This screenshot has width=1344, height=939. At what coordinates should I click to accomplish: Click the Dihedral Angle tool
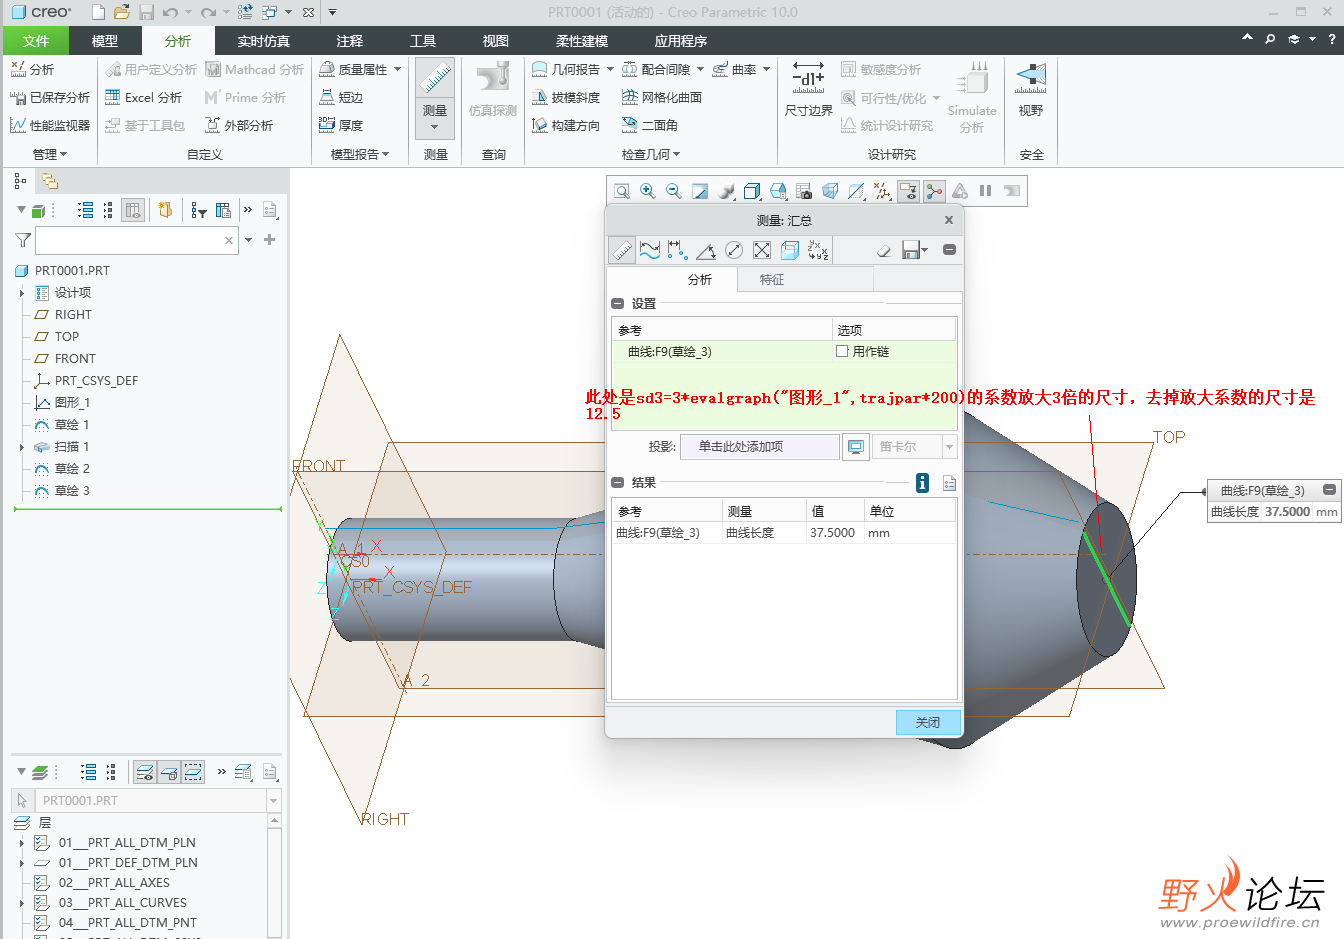(650, 125)
